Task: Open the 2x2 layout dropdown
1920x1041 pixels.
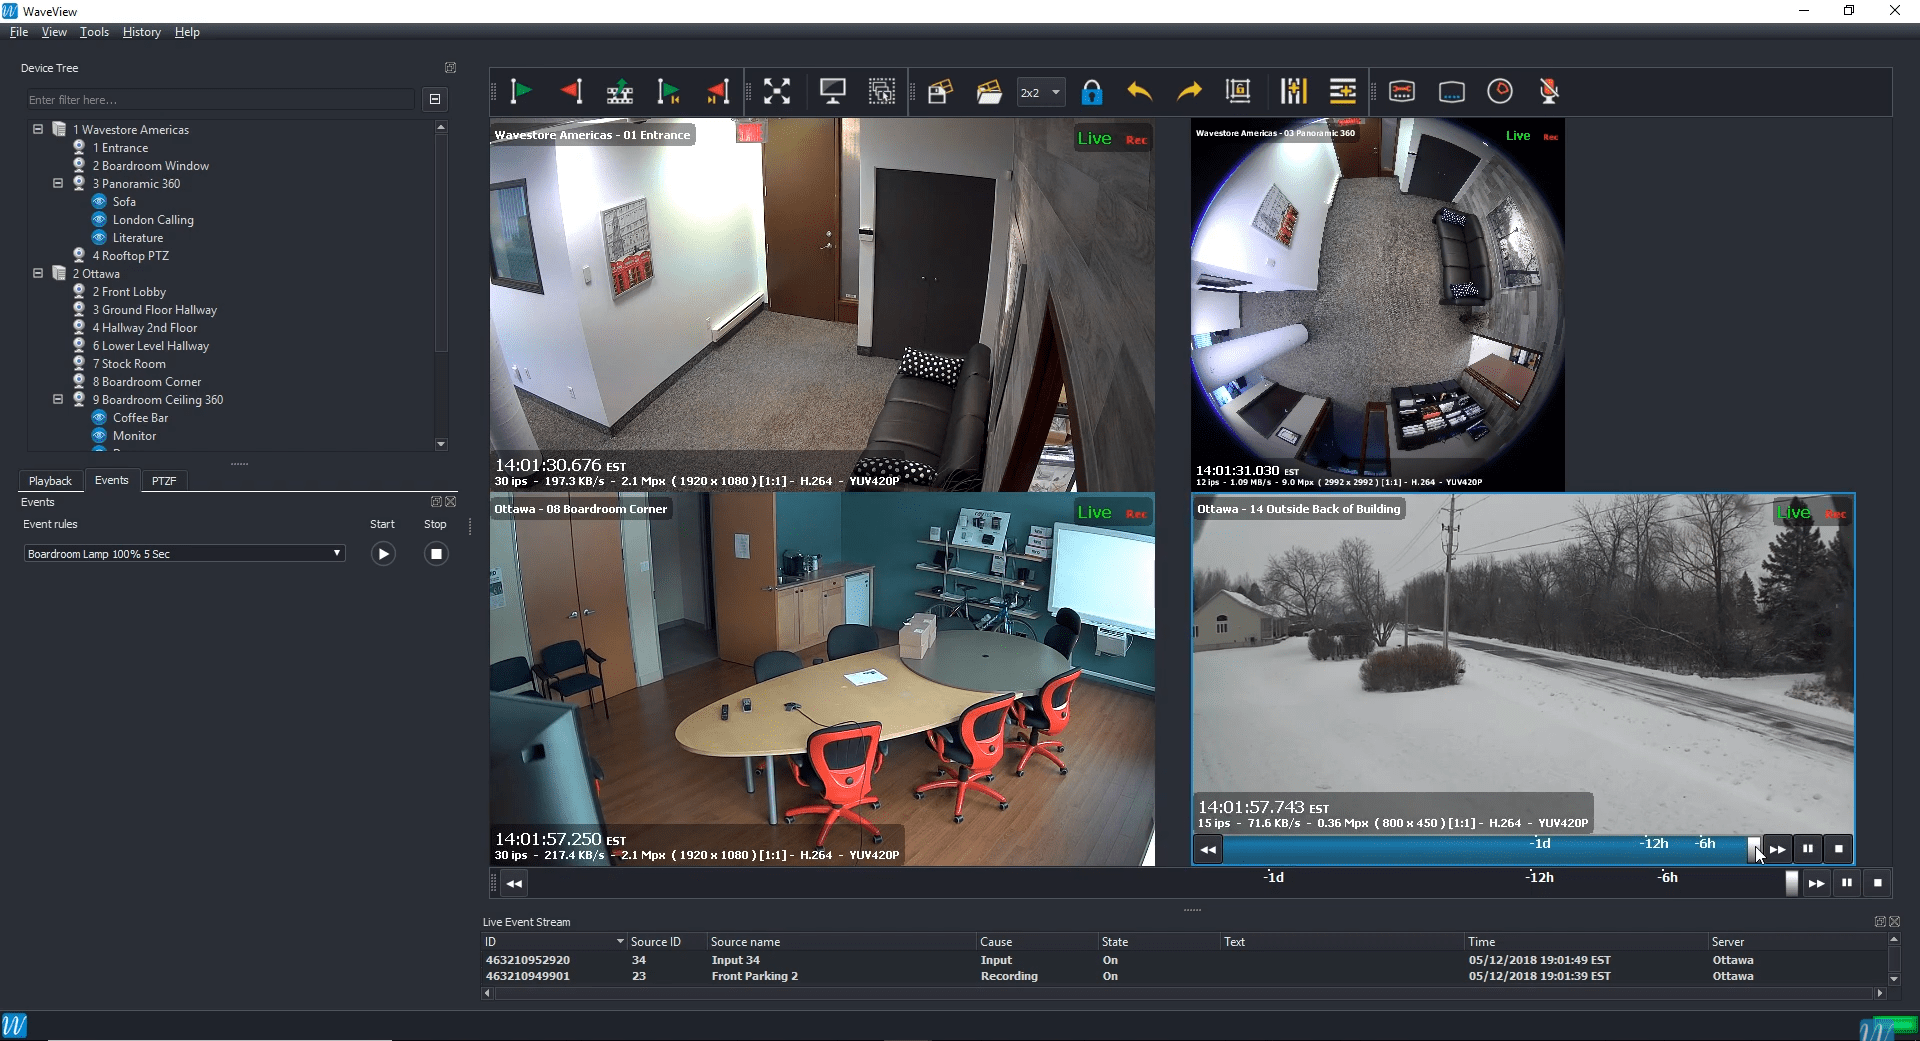Action: 1040,93
